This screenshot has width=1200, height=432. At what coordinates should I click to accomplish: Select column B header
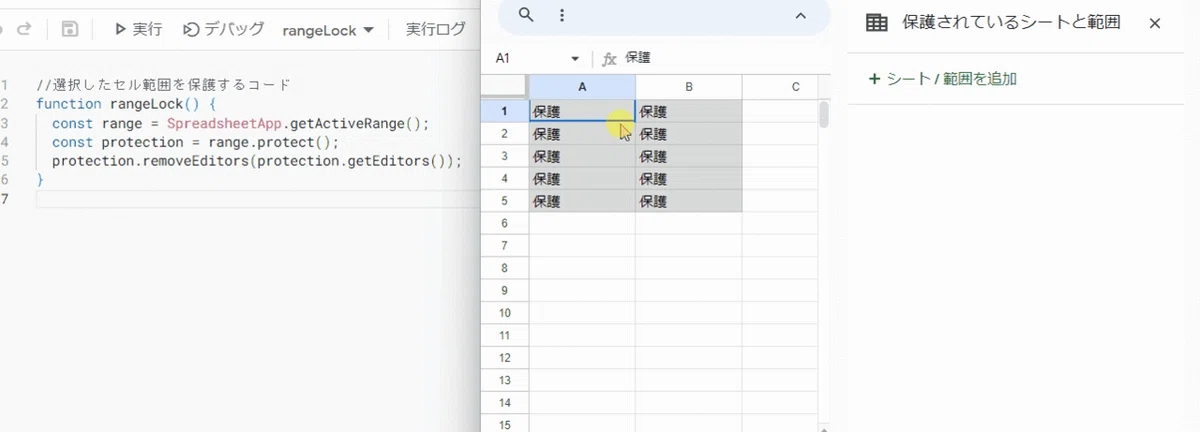(x=689, y=87)
